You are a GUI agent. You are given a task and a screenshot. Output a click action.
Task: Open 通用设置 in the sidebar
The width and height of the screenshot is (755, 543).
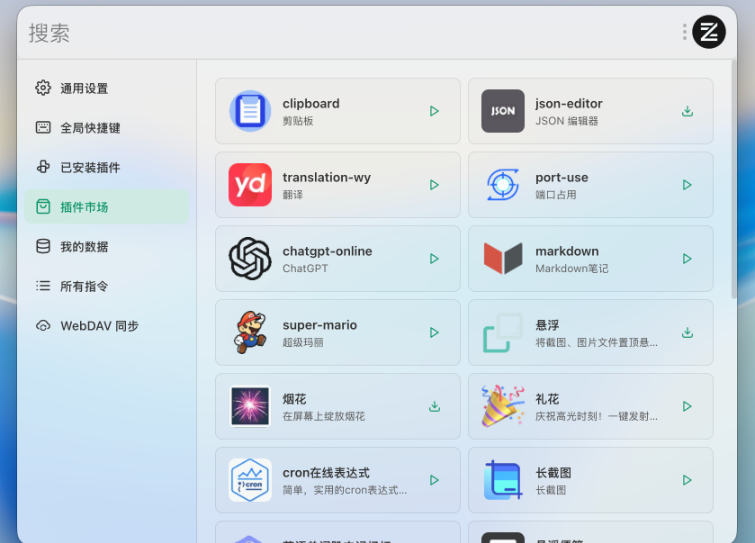pyautogui.click(x=106, y=88)
